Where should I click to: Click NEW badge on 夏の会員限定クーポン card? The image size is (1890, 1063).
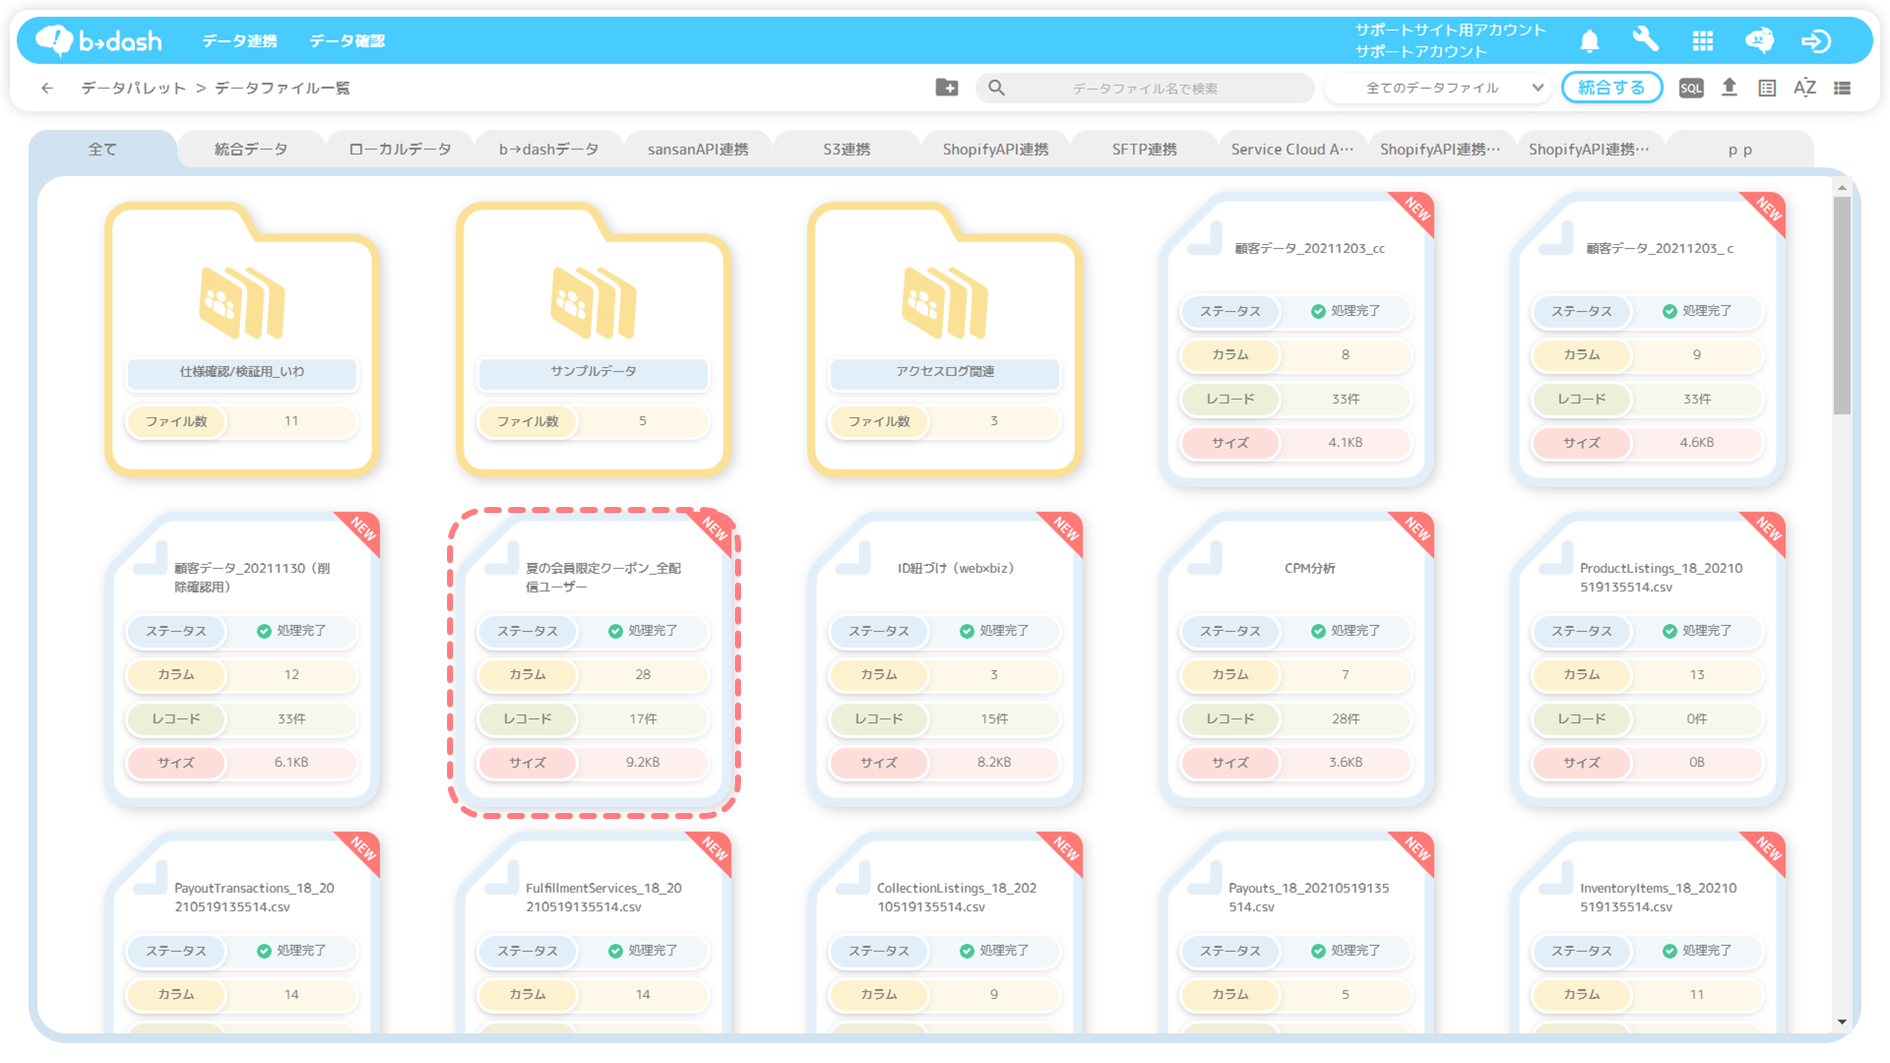coord(714,529)
